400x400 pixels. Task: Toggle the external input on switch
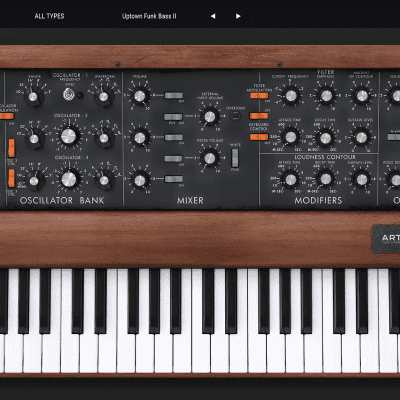(x=173, y=117)
